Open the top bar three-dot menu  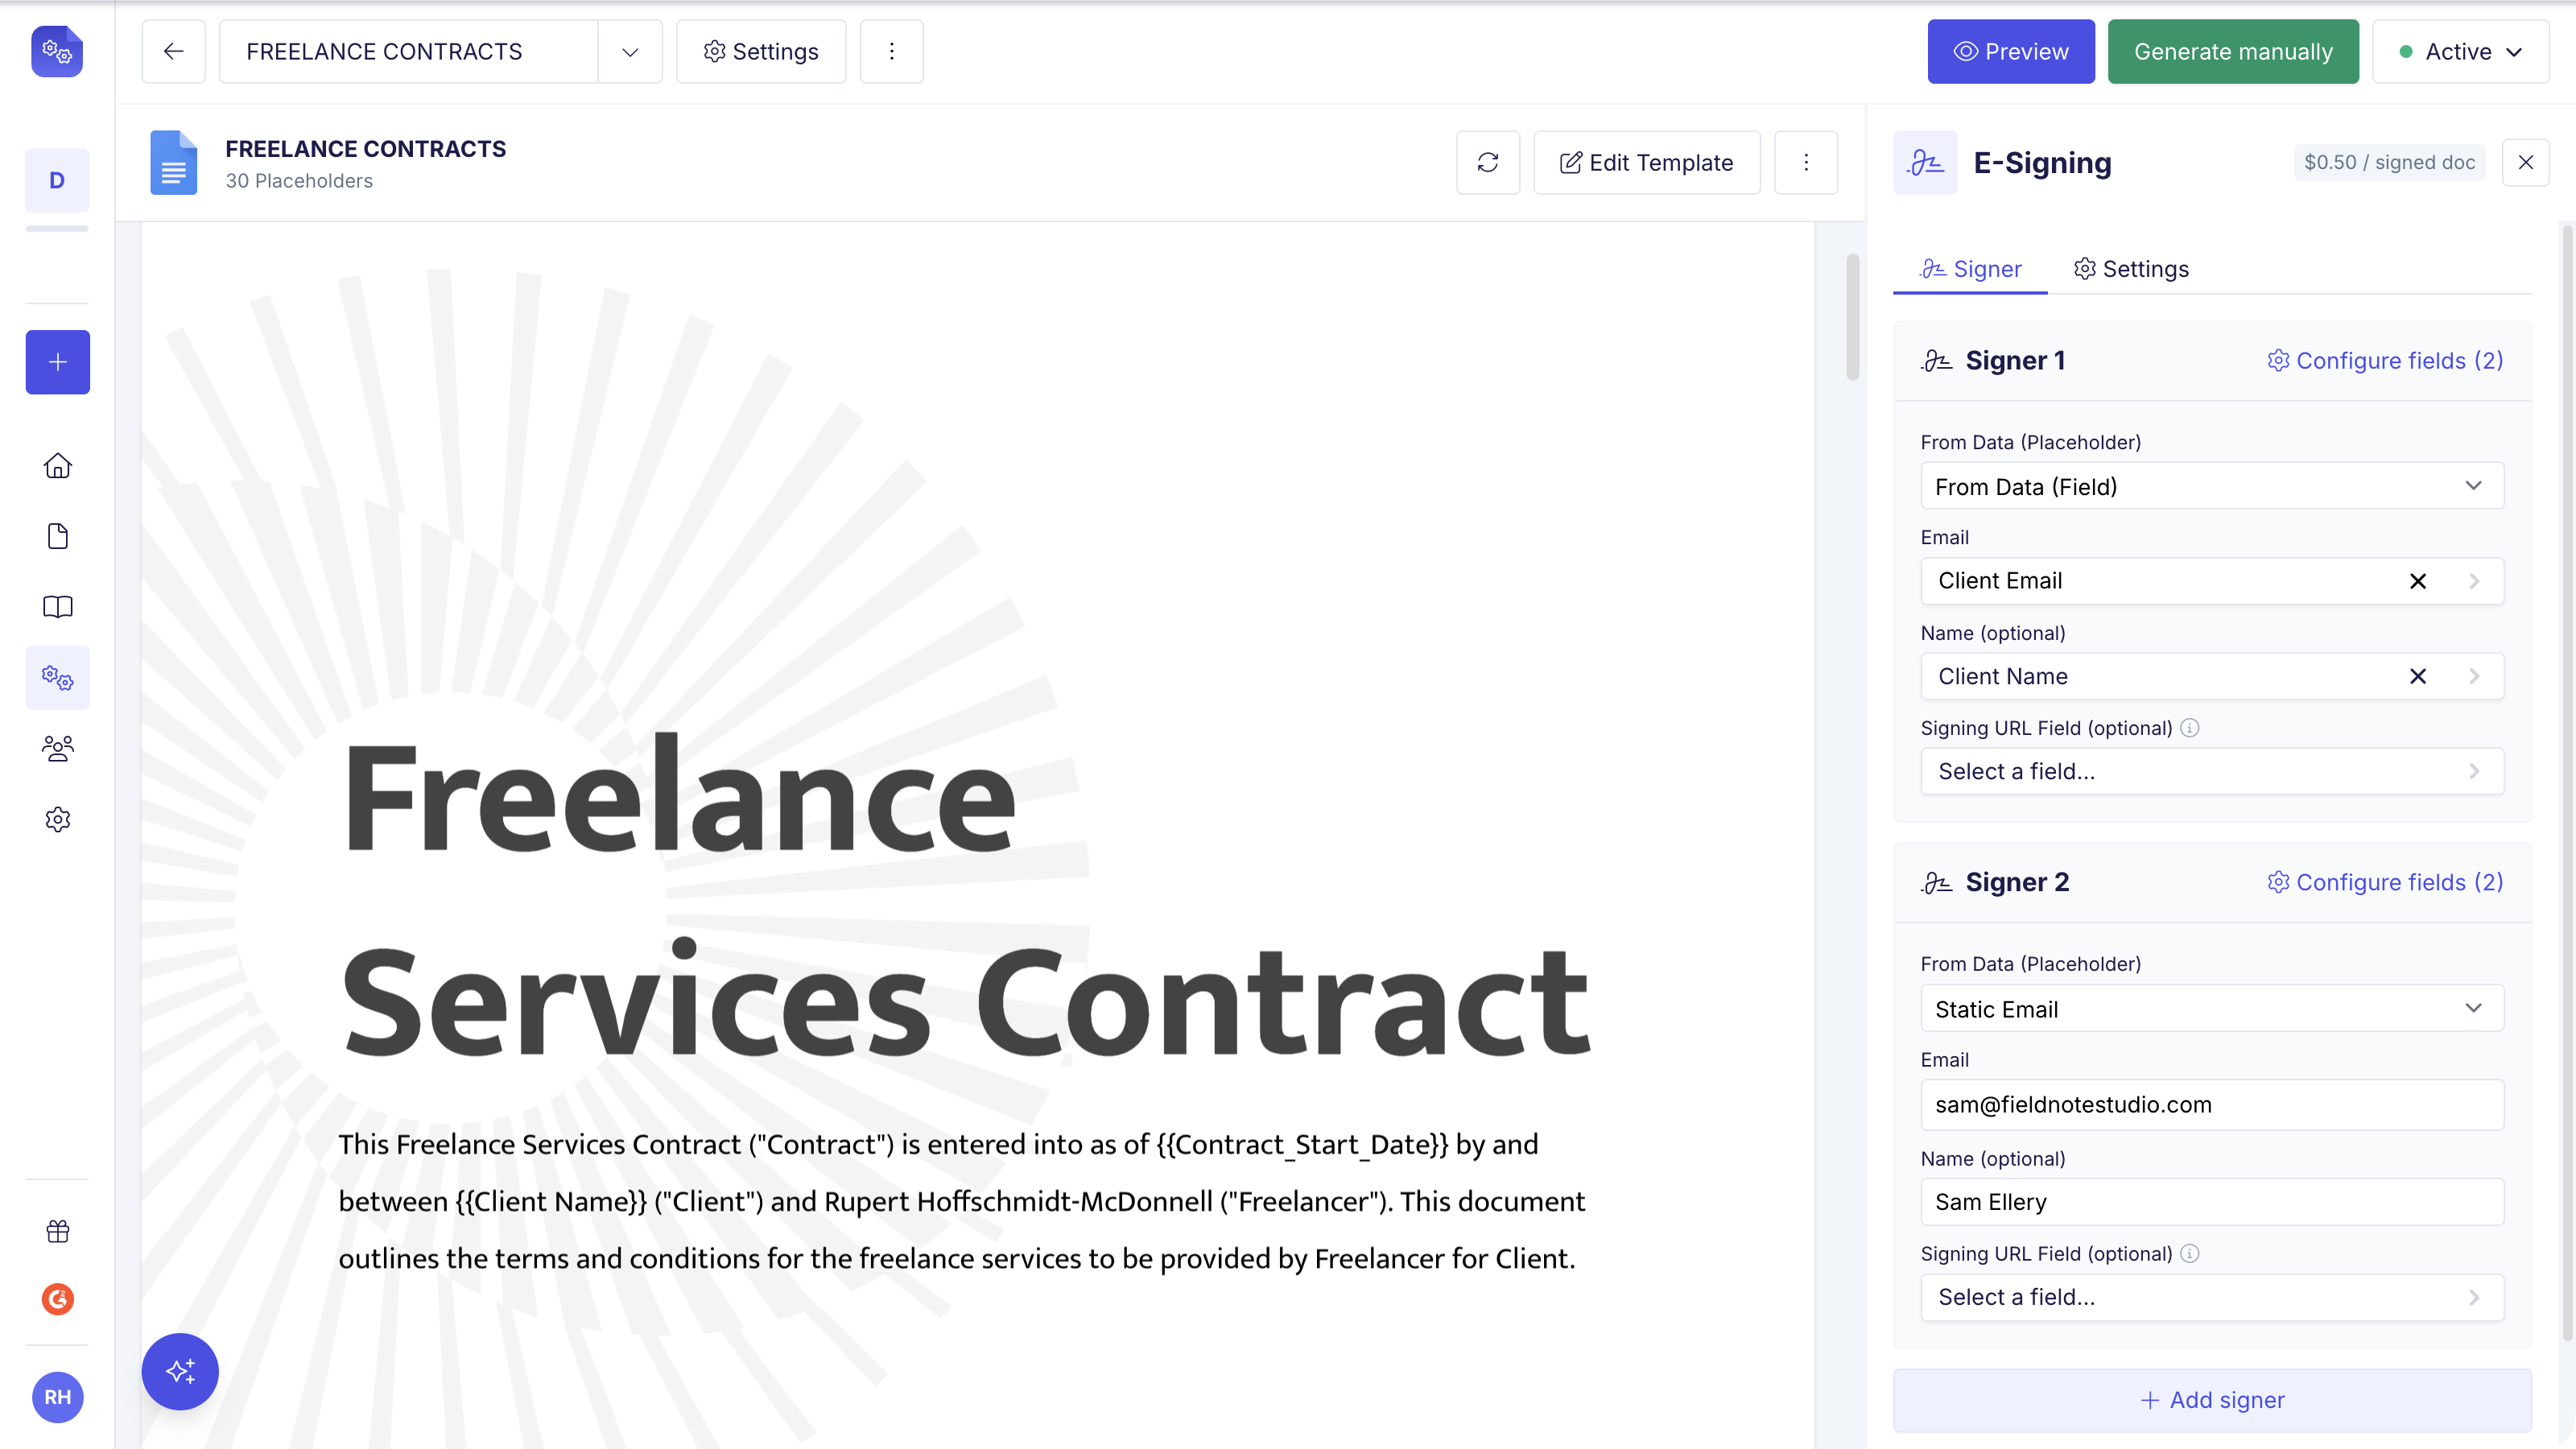point(891,51)
